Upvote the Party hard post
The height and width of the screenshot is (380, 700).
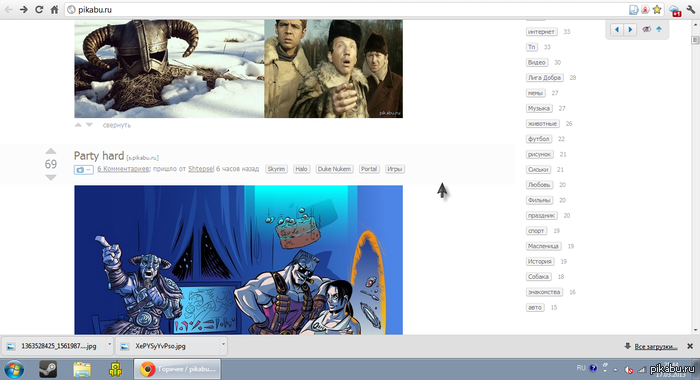coord(51,151)
